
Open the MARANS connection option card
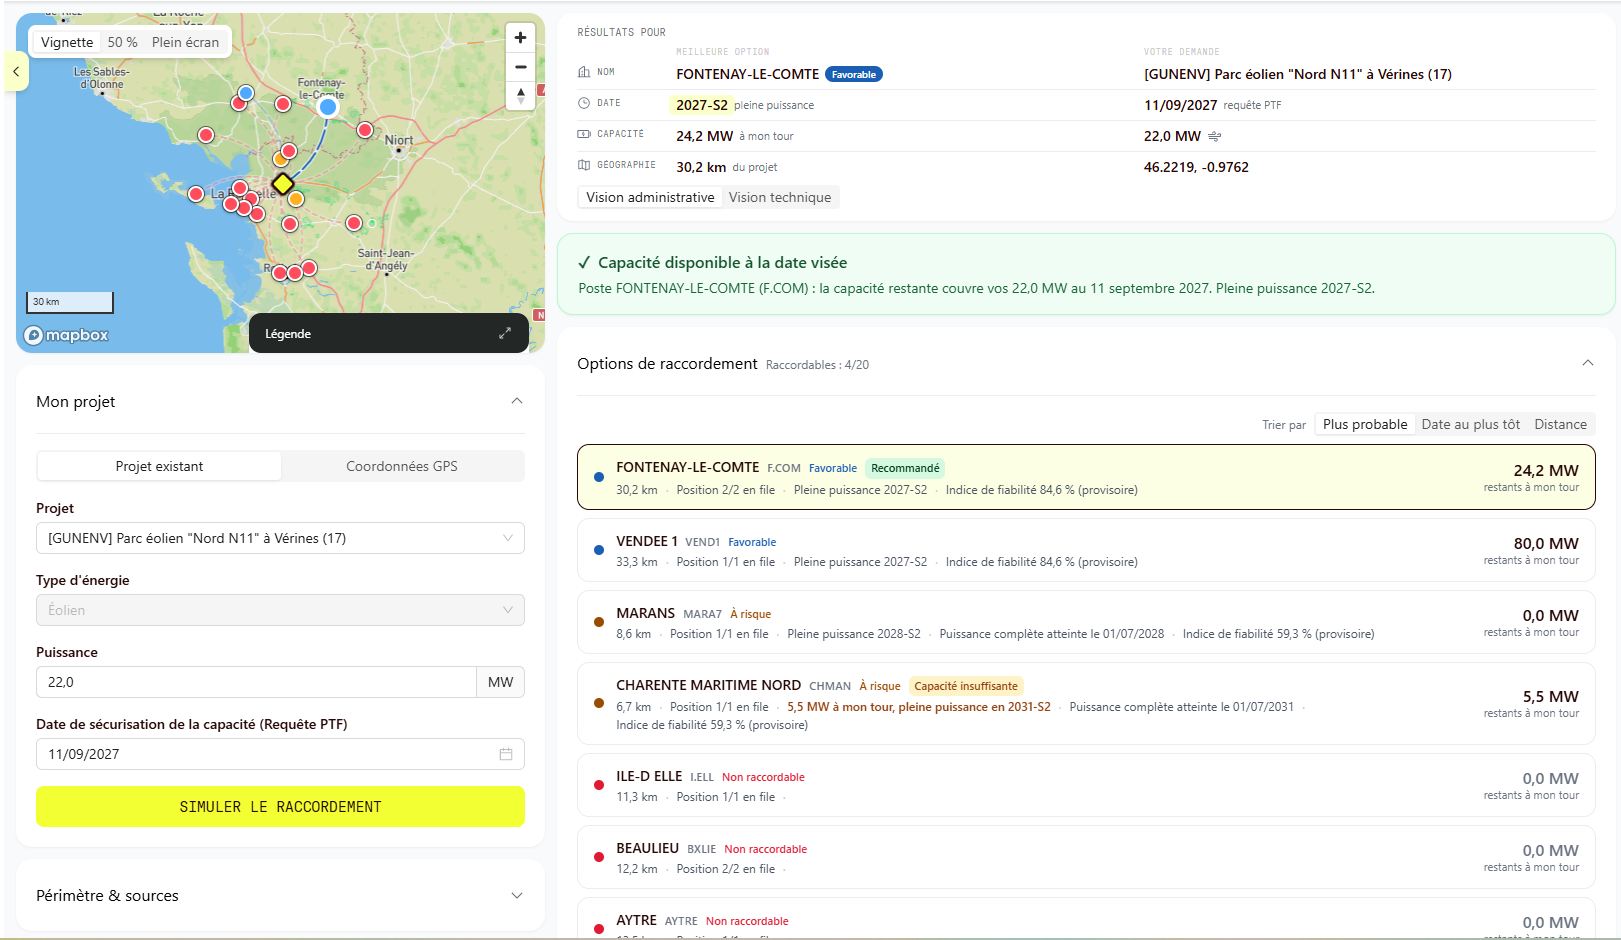coord(1086,622)
